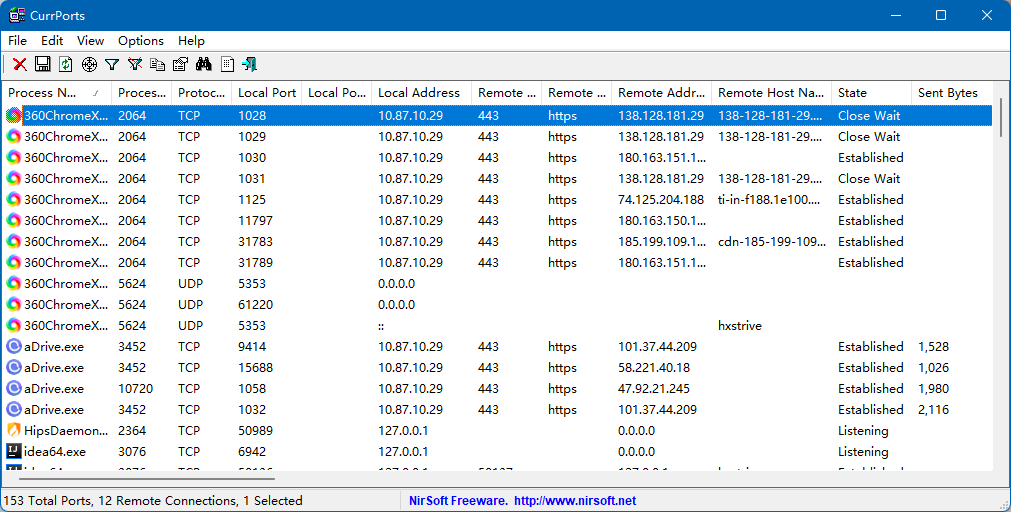Click the floppy disk Save Selected Items icon
The image size is (1011, 512).
(x=43, y=64)
